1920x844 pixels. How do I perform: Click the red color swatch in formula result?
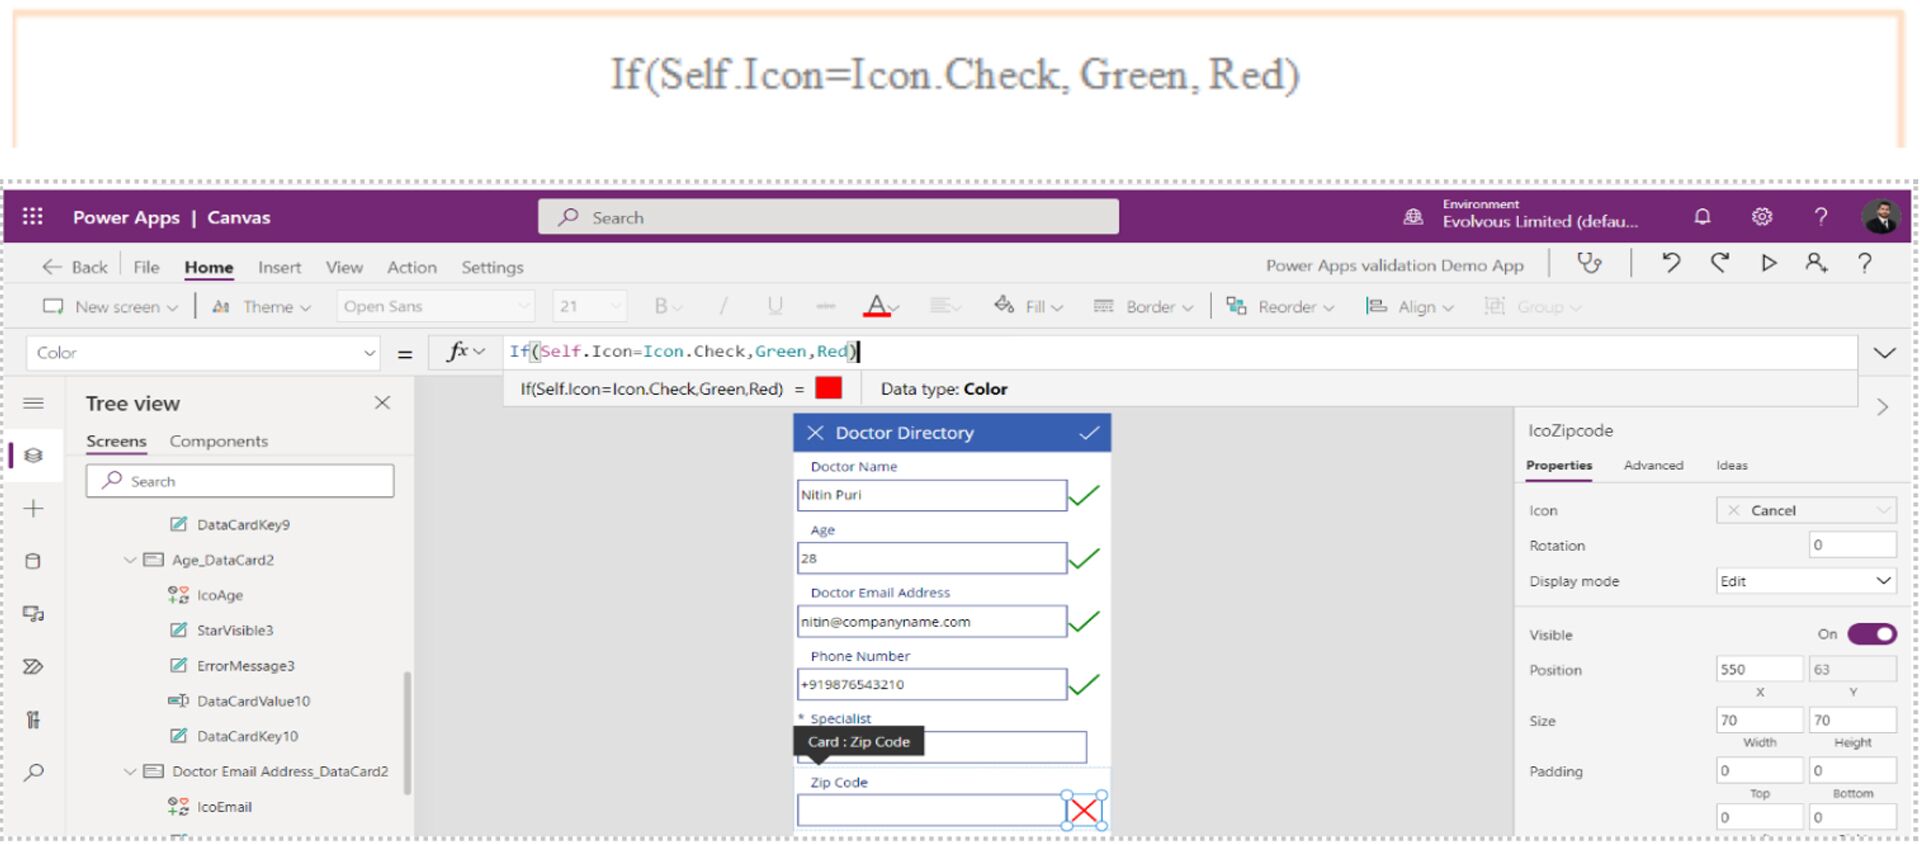tap(828, 388)
